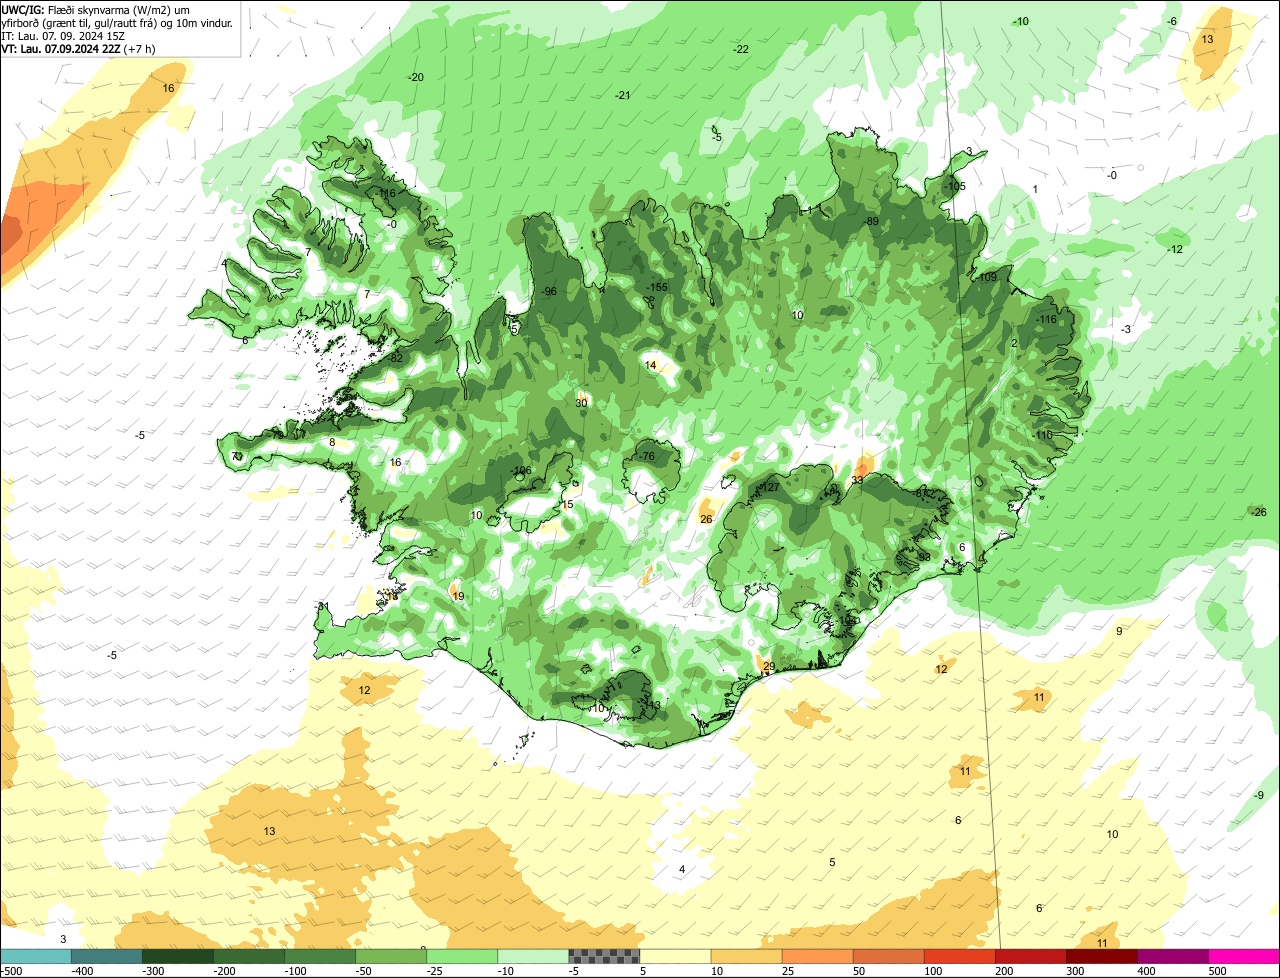Click the -400 to -300 legend color box
Screen dimensions: 1280x978
tap(107, 956)
